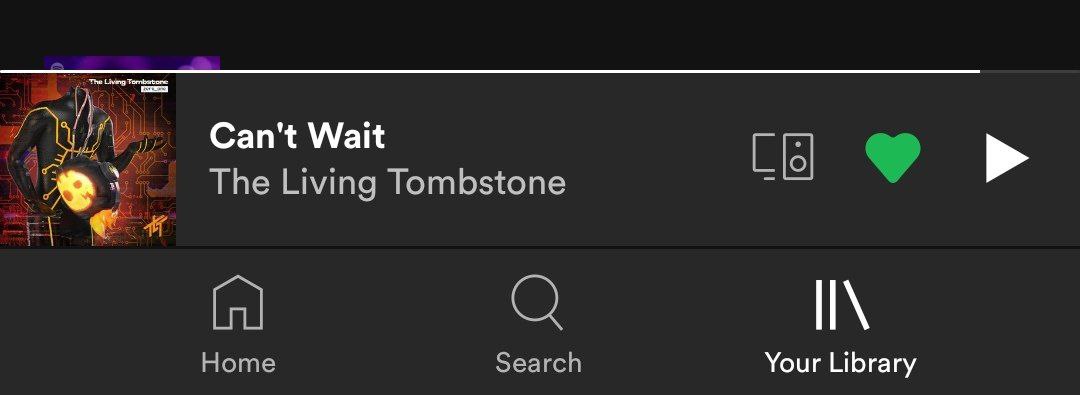Open the partially visible purple playlist thumbnail
Screen dimensions: 1080x395
[x=132, y=63]
